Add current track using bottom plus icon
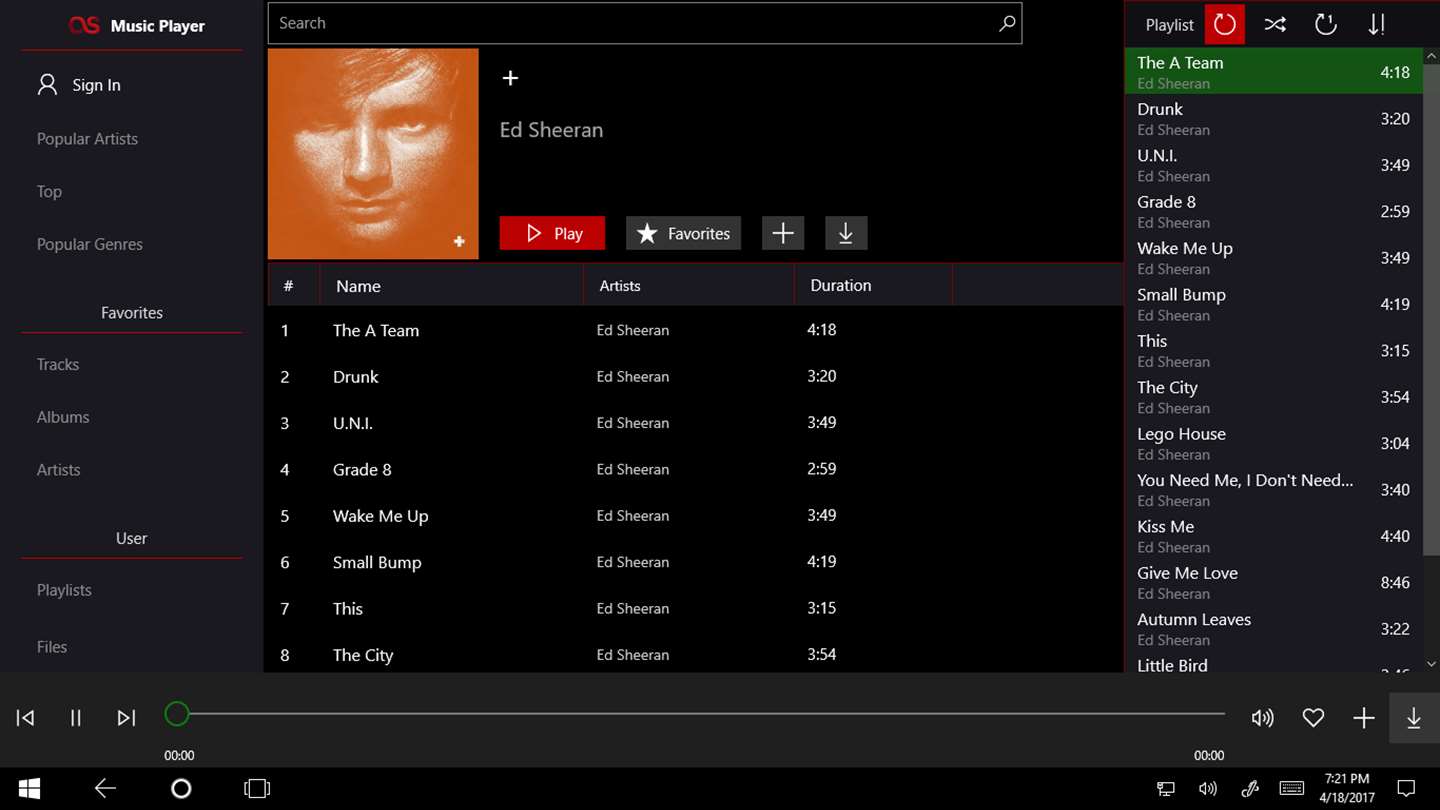The height and width of the screenshot is (810, 1440). 1364,718
